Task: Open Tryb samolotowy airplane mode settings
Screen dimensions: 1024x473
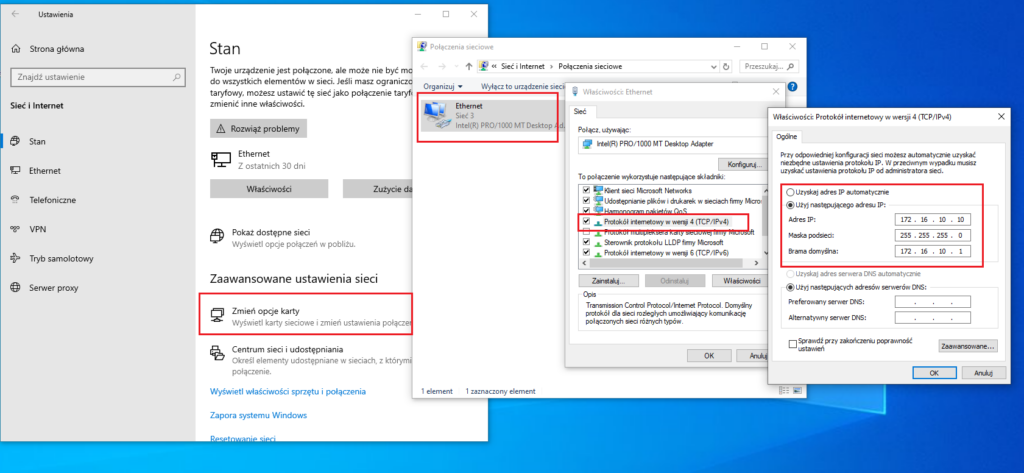Action: pos(15,258)
